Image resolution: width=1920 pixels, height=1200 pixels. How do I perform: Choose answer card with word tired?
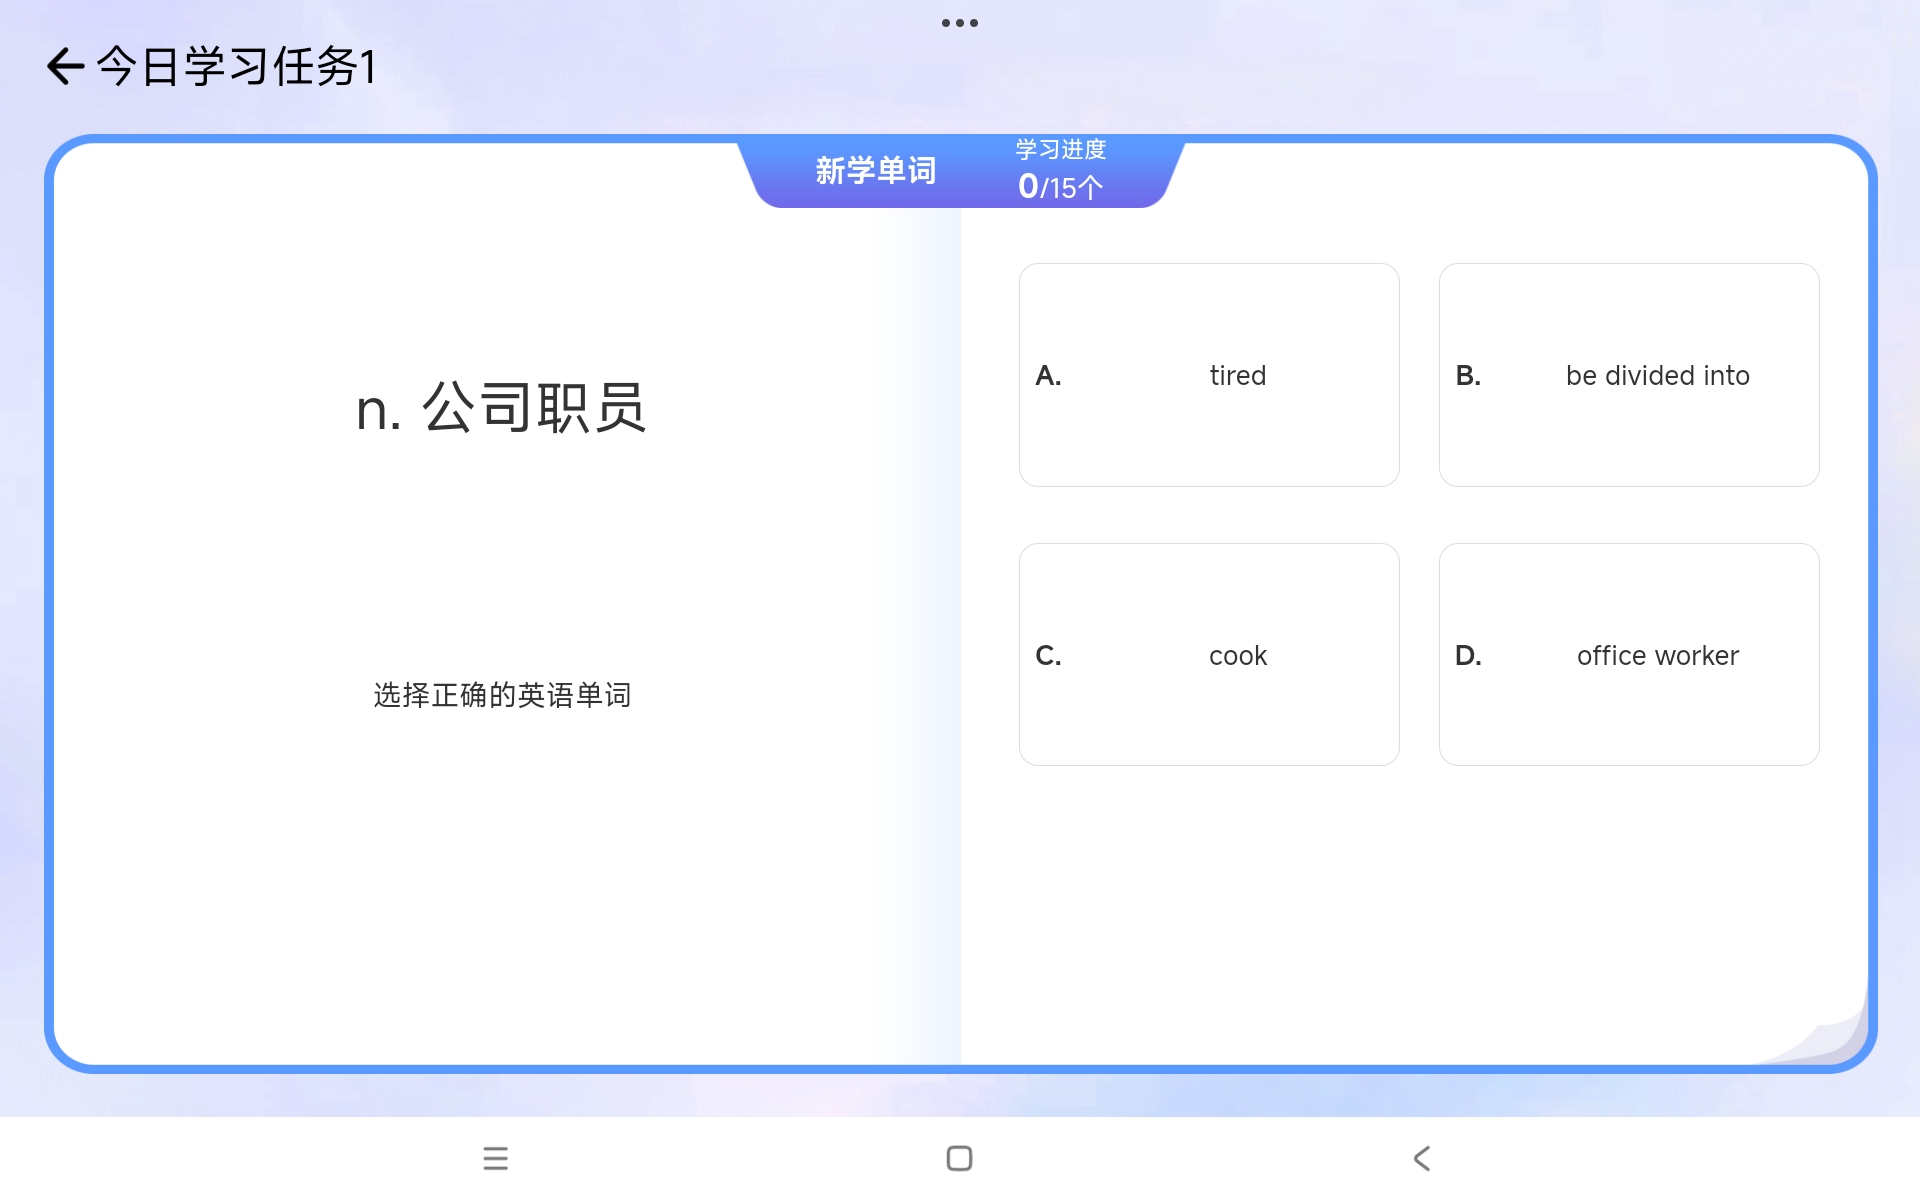pyautogui.click(x=1208, y=375)
